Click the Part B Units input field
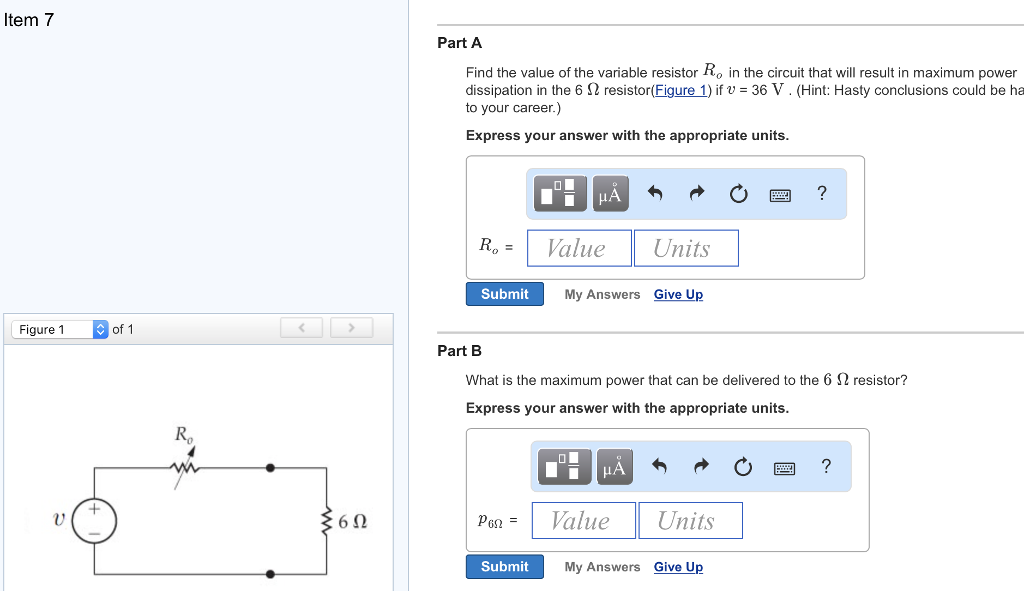This screenshot has width=1024, height=591. (x=690, y=520)
